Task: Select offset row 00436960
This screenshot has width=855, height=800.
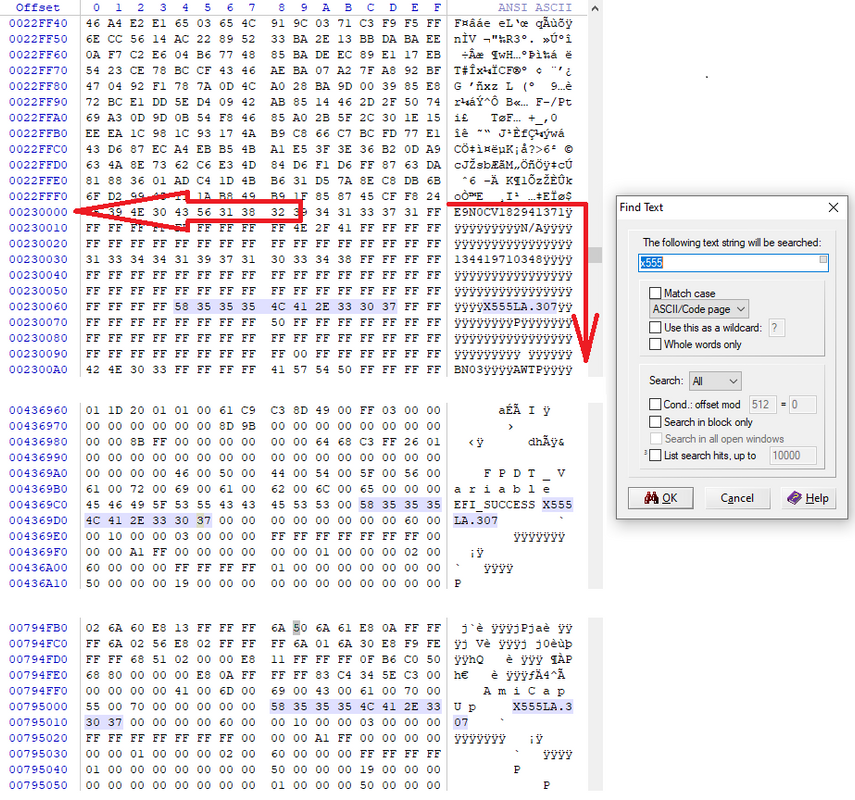Action: tap(38, 410)
